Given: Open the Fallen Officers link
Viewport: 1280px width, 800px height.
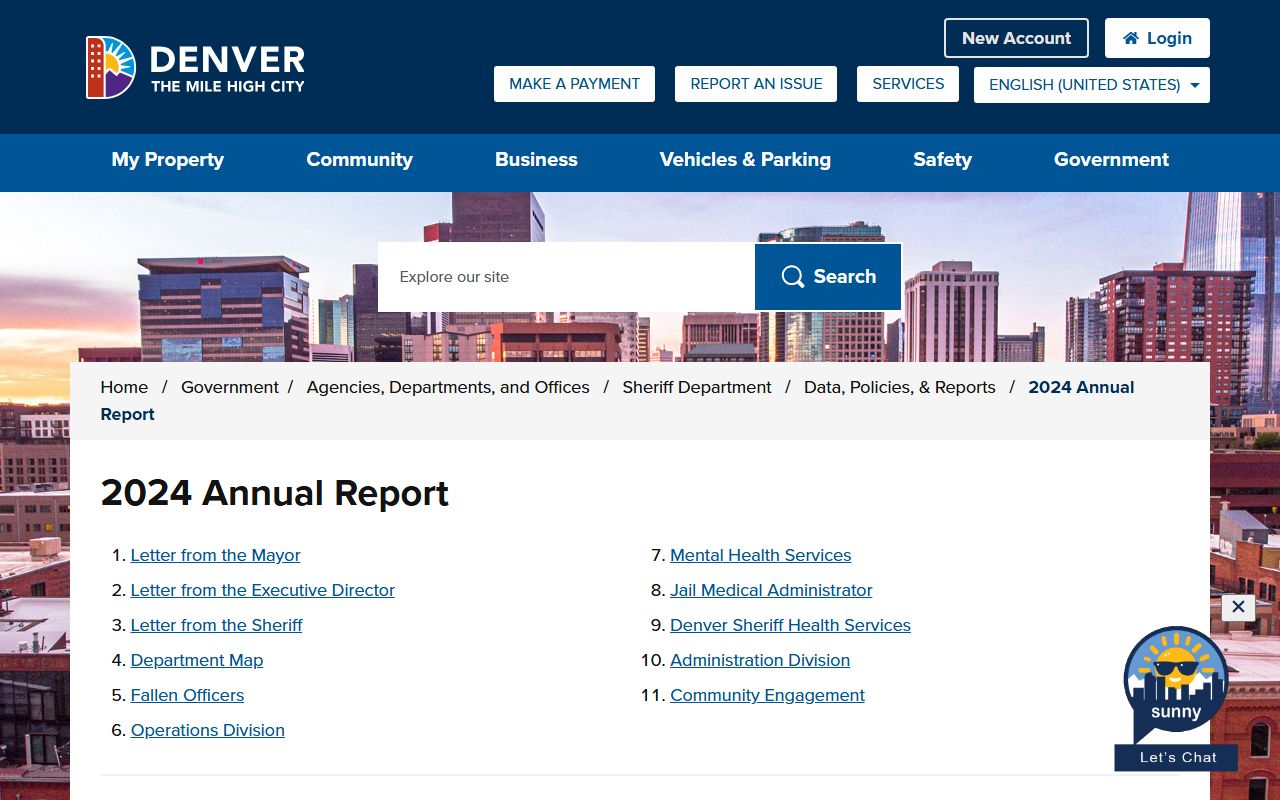Looking at the screenshot, I should 187,695.
